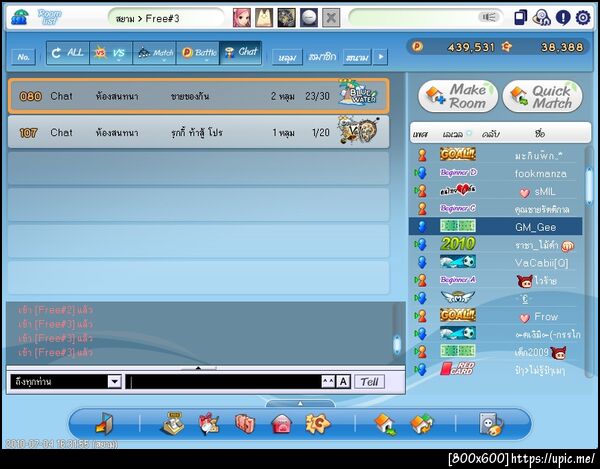The width and height of the screenshot is (600, 469).
Task: Click the chat message input field
Action: [223, 381]
